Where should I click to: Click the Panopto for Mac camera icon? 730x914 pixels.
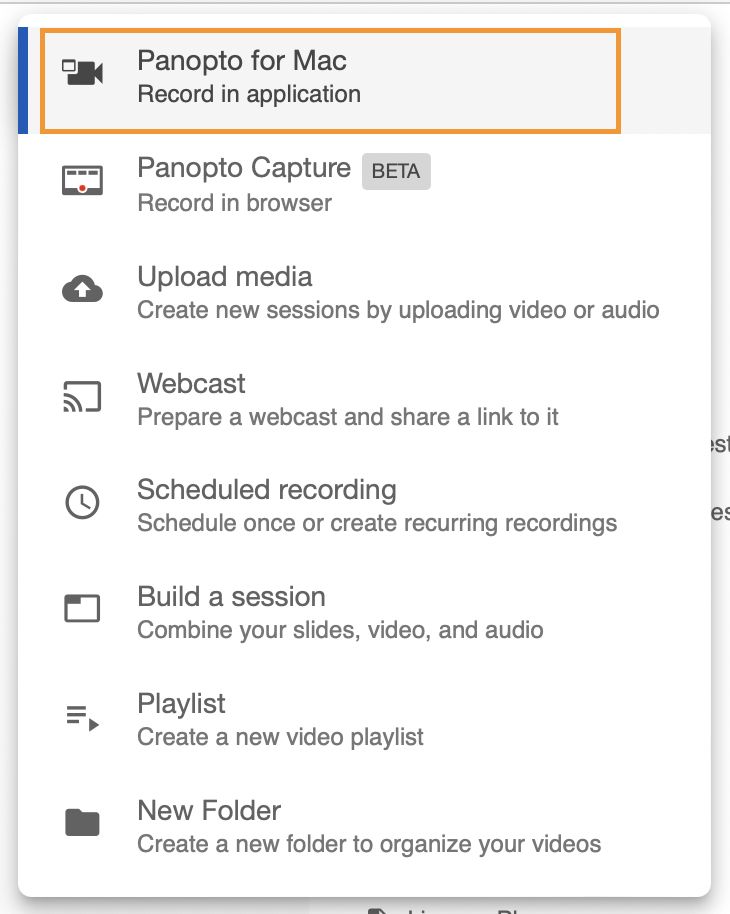pos(83,74)
